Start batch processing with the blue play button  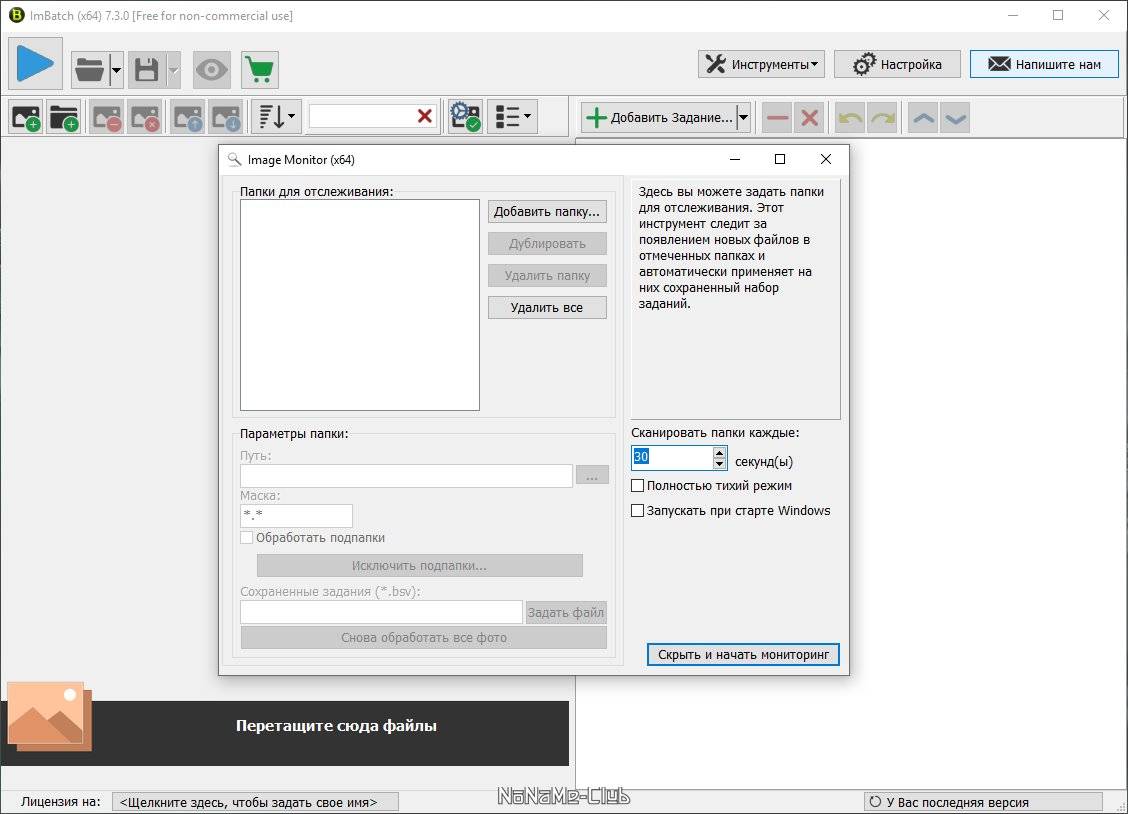point(35,64)
